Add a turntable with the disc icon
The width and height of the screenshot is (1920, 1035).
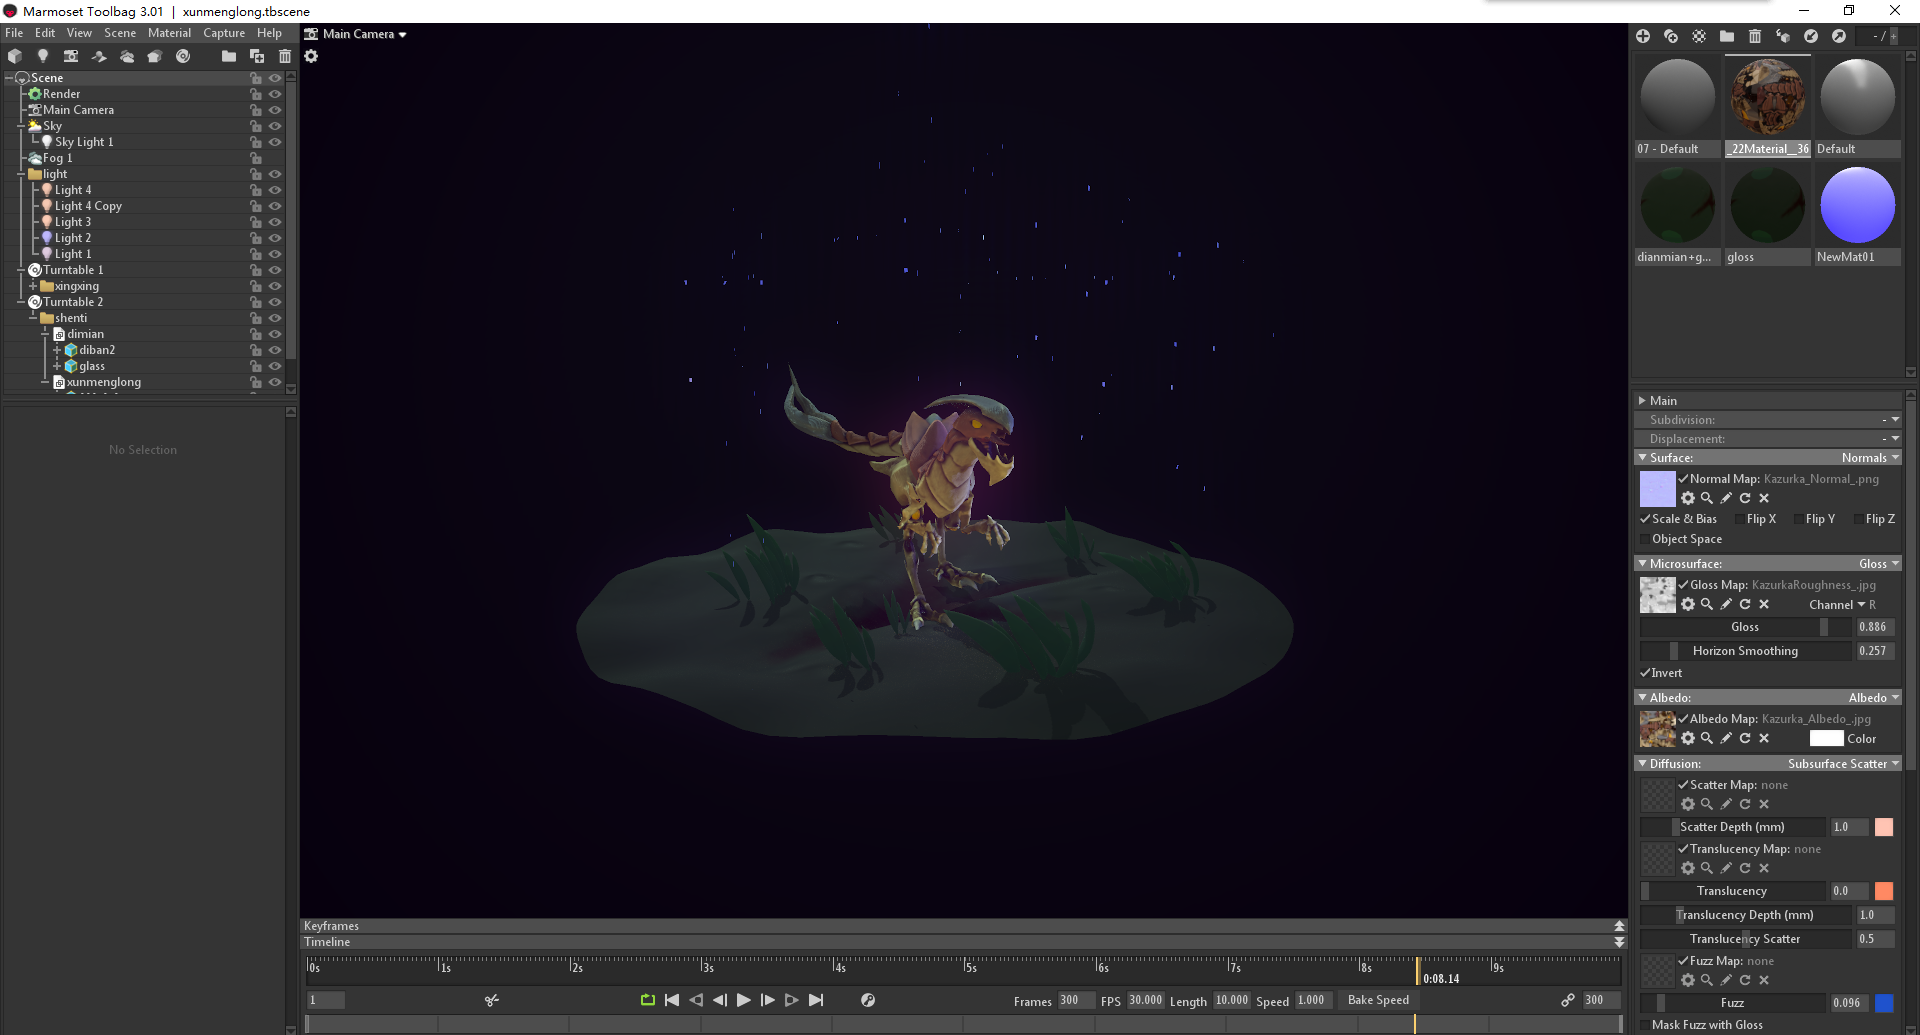(x=183, y=56)
